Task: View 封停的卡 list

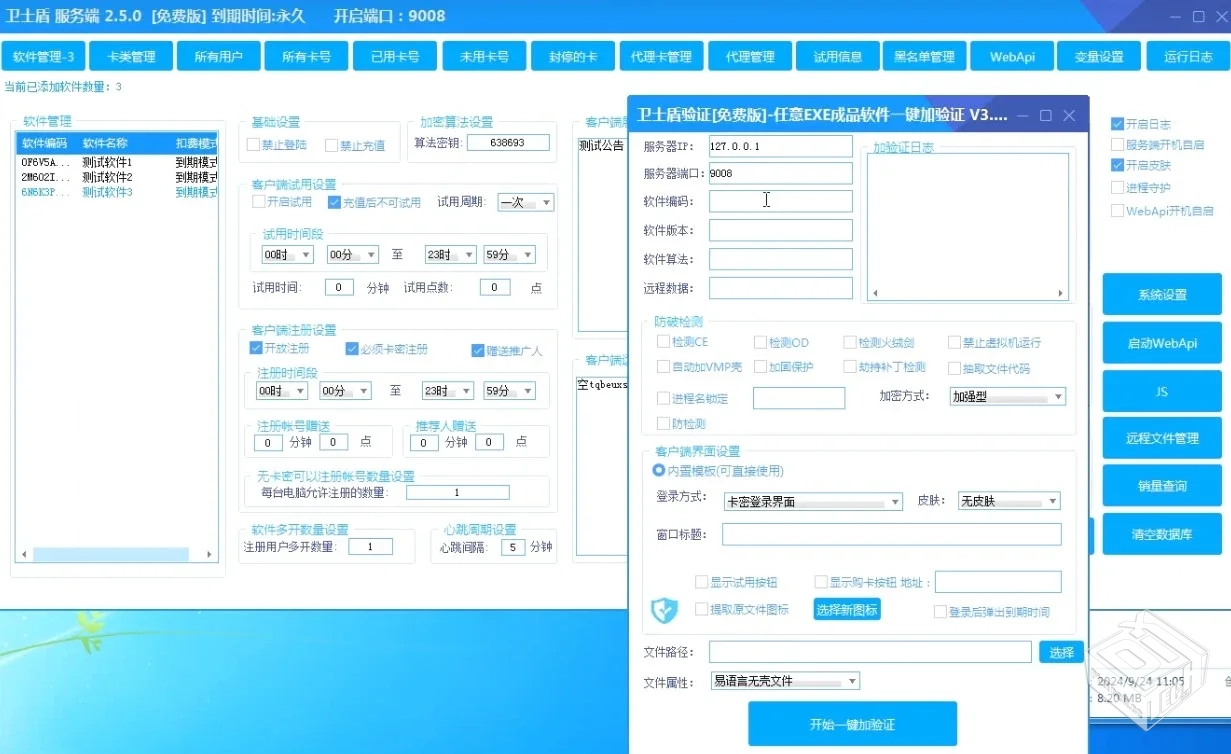Action: click(x=572, y=56)
